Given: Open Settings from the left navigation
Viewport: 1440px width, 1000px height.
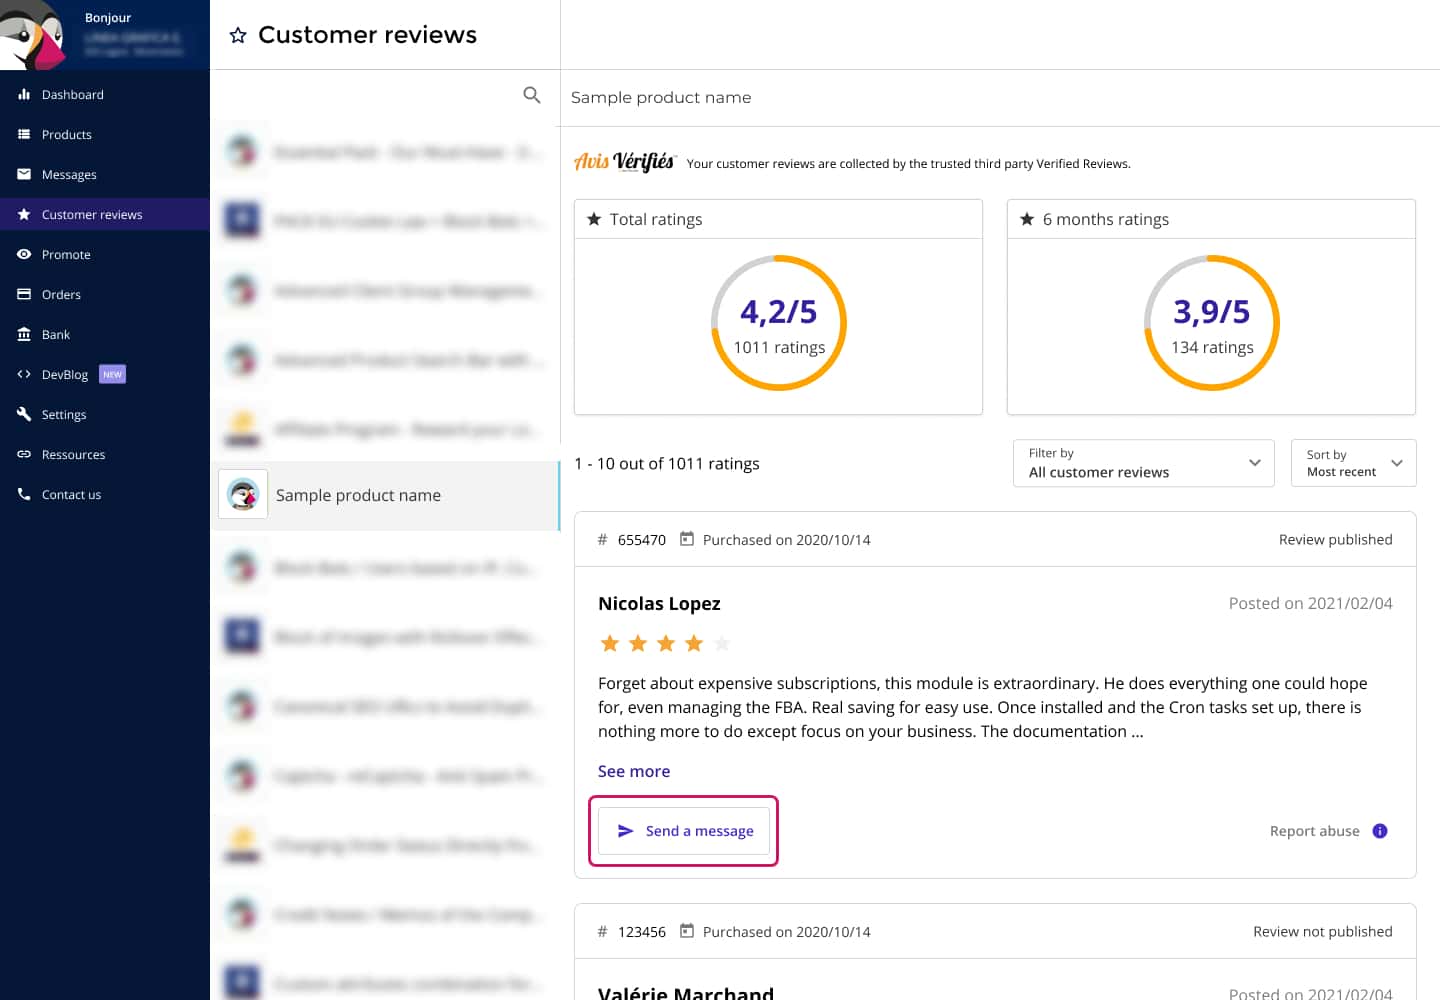Looking at the screenshot, I should pos(64,415).
